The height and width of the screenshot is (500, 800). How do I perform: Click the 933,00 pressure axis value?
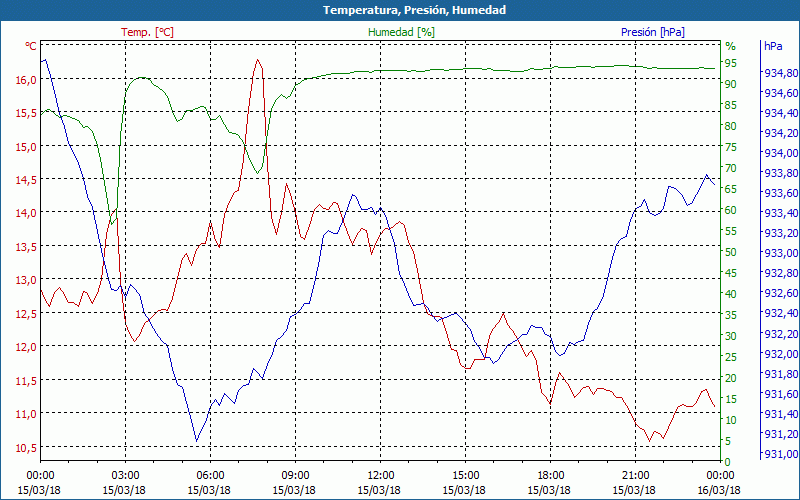pos(781,254)
